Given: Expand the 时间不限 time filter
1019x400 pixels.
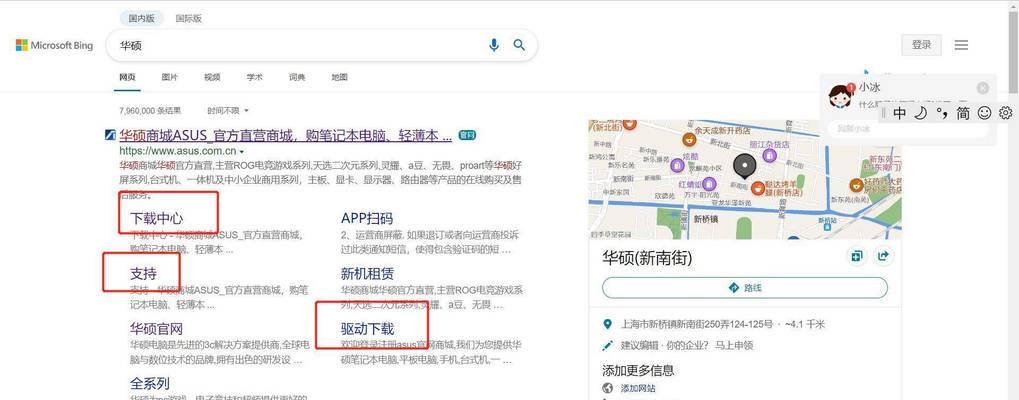Looking at the screenshot, I should point(227,111).
